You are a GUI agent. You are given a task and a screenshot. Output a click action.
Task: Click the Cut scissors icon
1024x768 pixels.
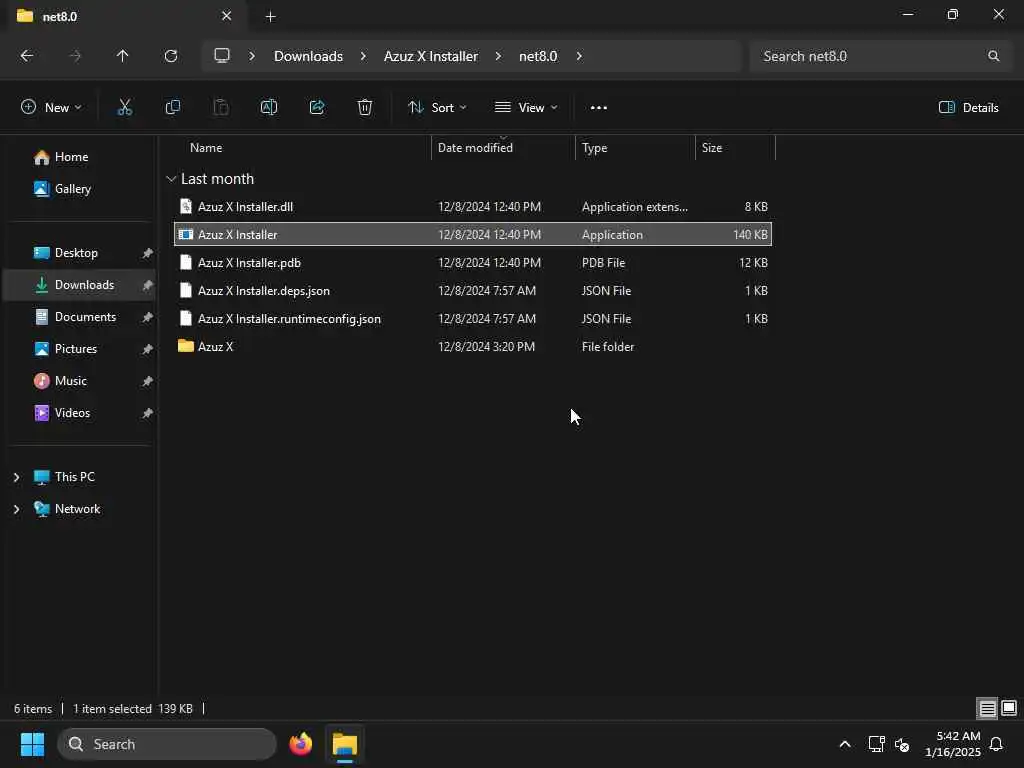(x=124, y=108)
